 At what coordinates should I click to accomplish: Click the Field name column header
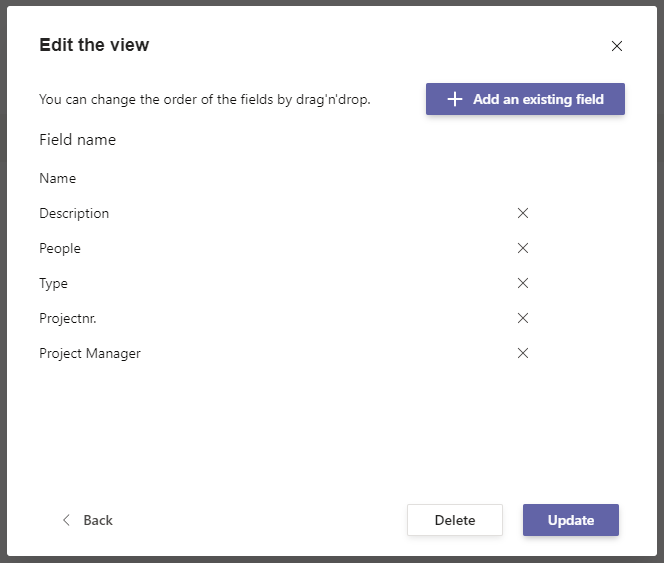(x=77, y=140)
